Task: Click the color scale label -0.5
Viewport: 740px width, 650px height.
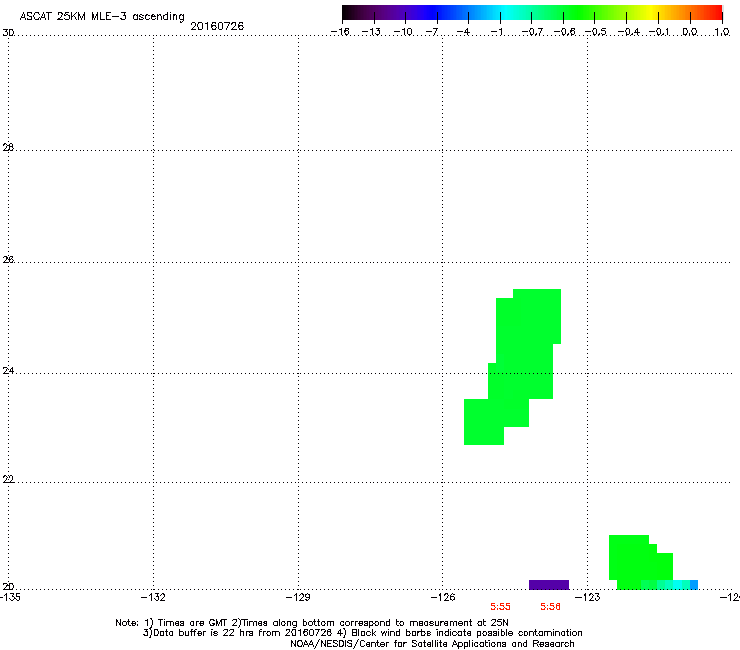Action: tap(596, 32)
